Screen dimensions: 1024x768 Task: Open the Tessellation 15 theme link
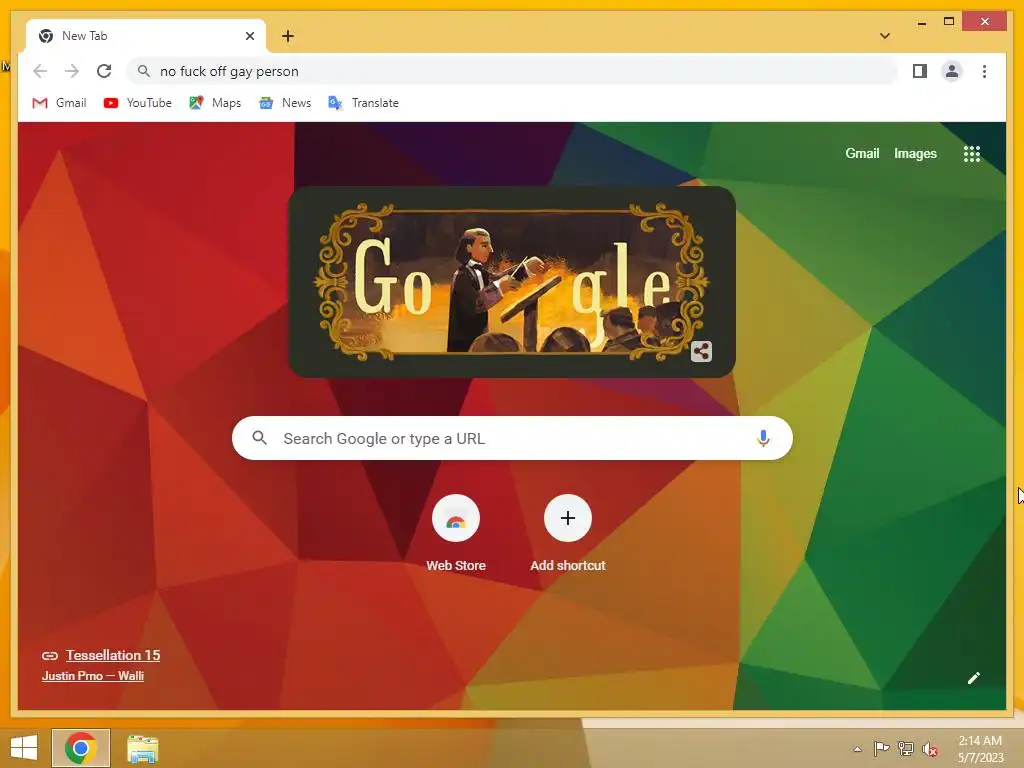tap(112, 655)
